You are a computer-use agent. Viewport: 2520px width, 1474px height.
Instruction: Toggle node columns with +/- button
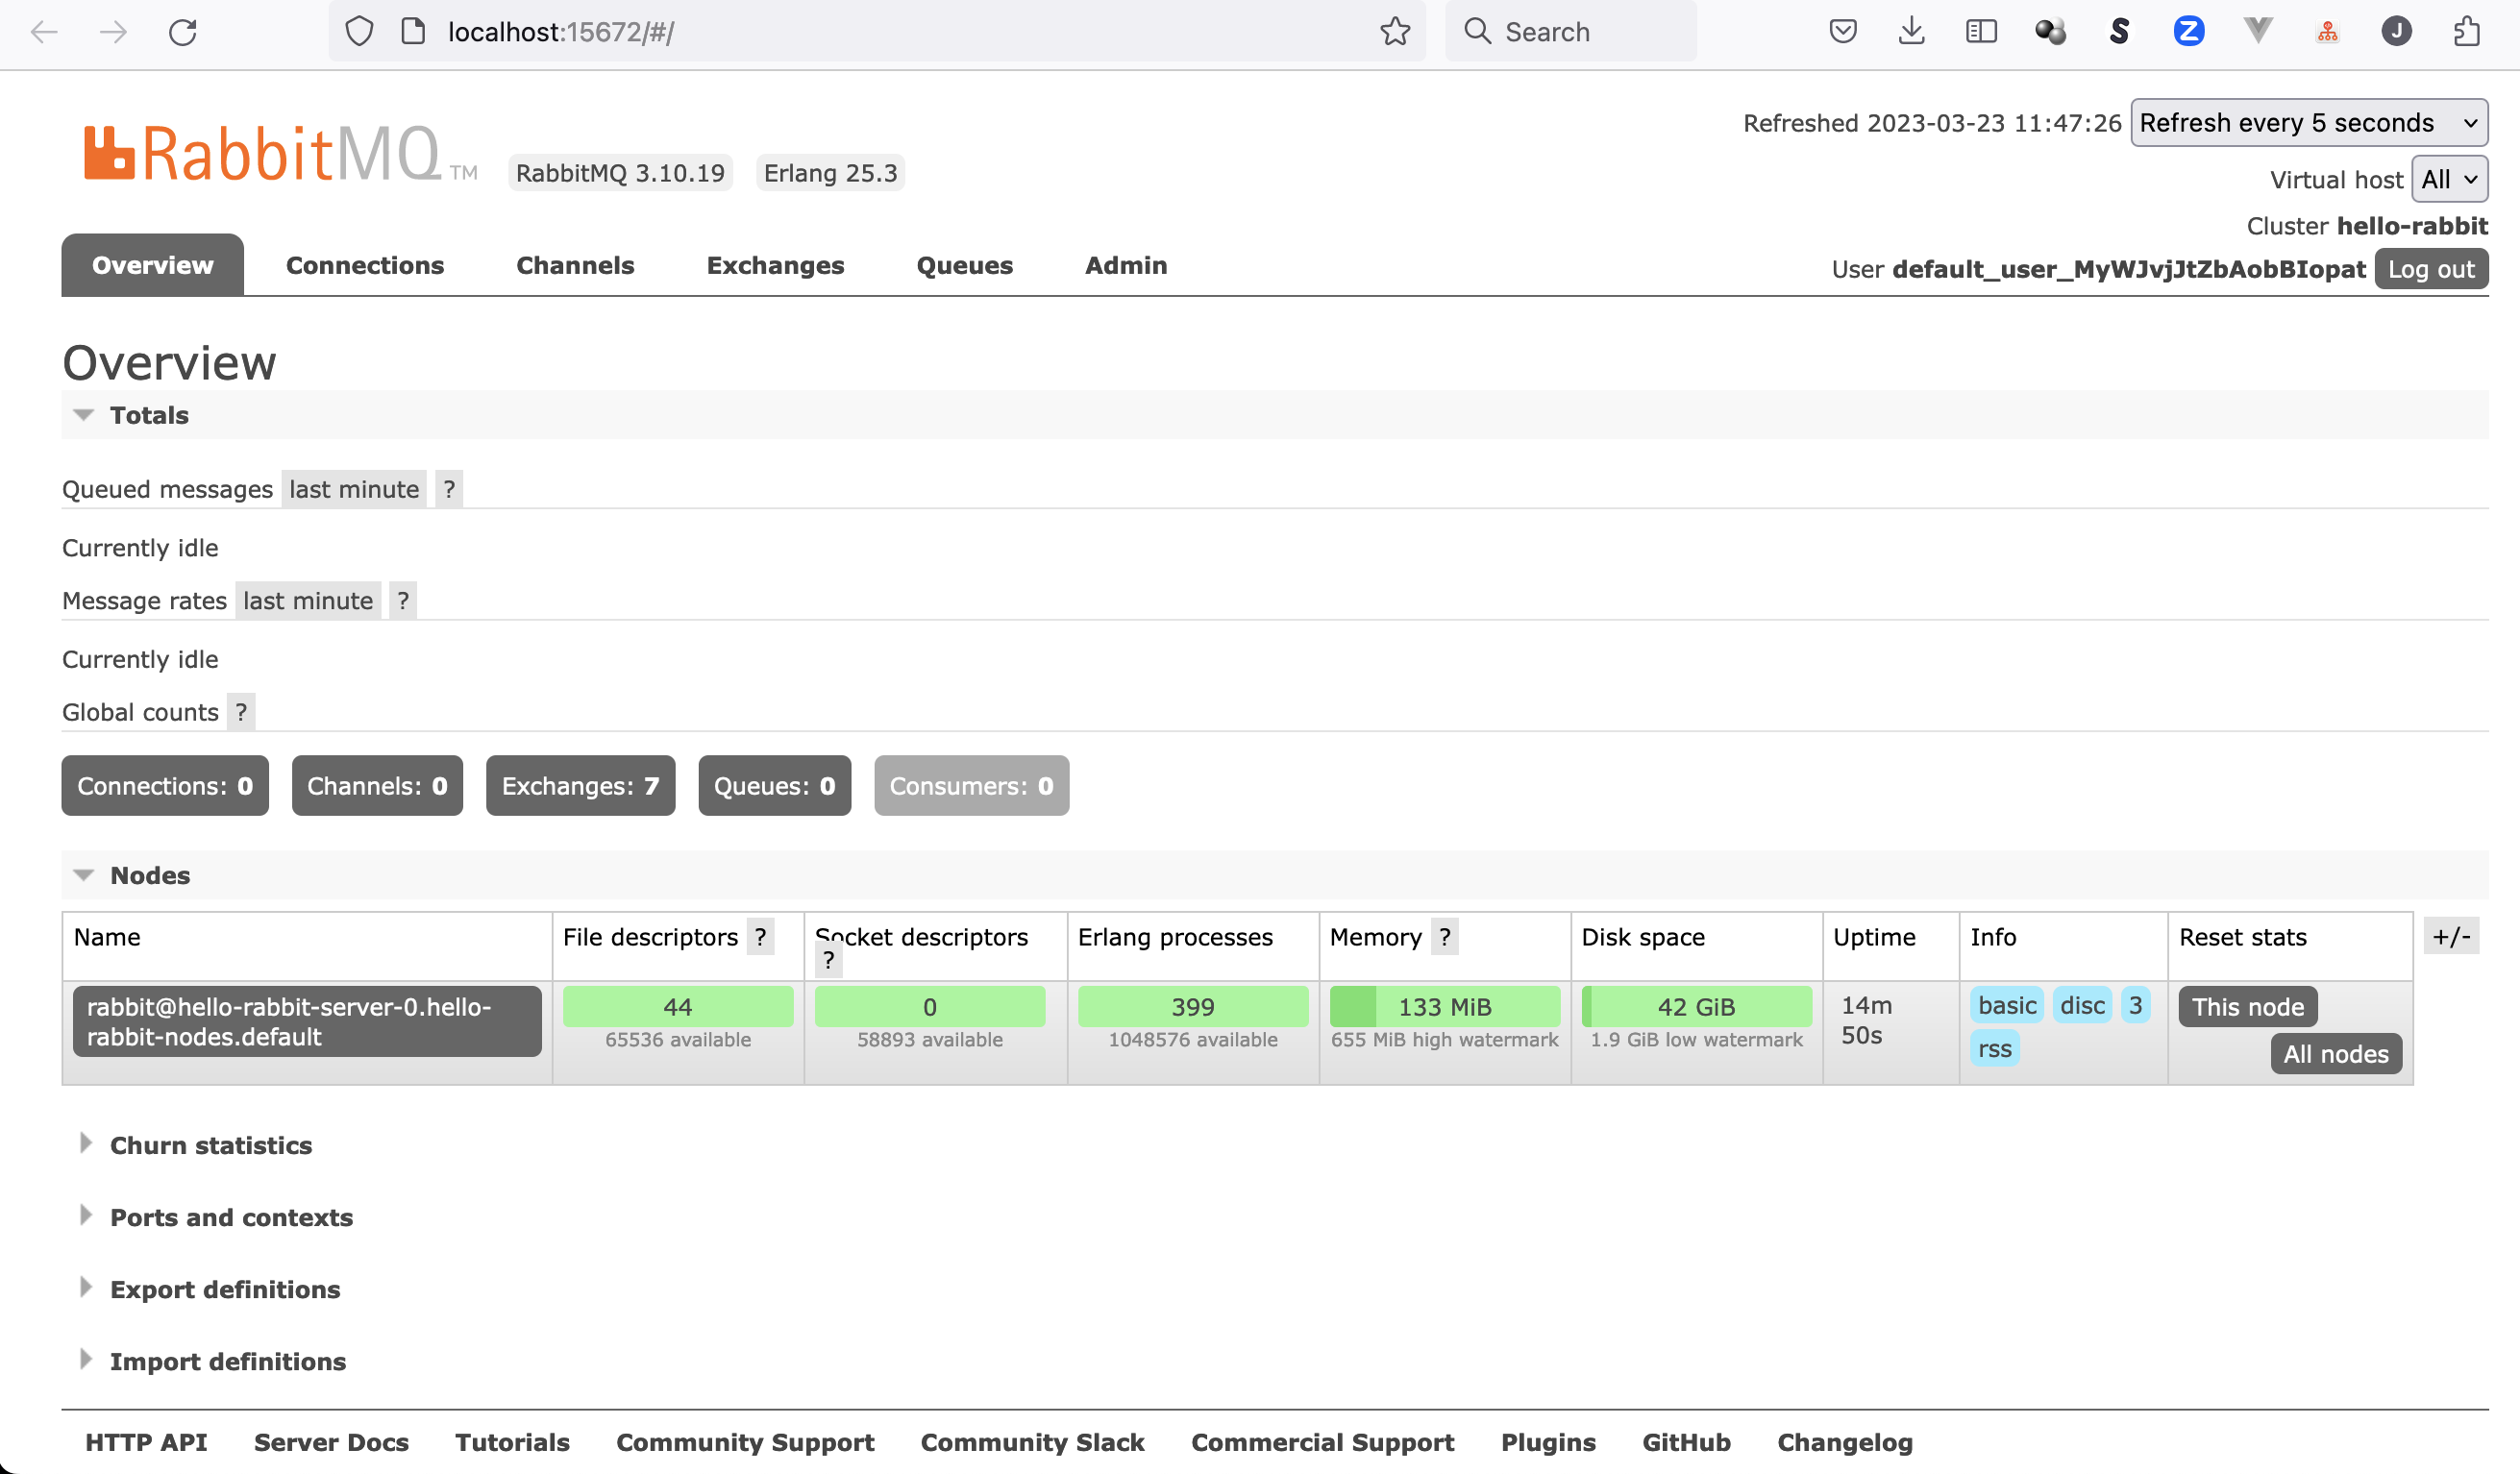pyautogui.click(x=2451, y=937)
